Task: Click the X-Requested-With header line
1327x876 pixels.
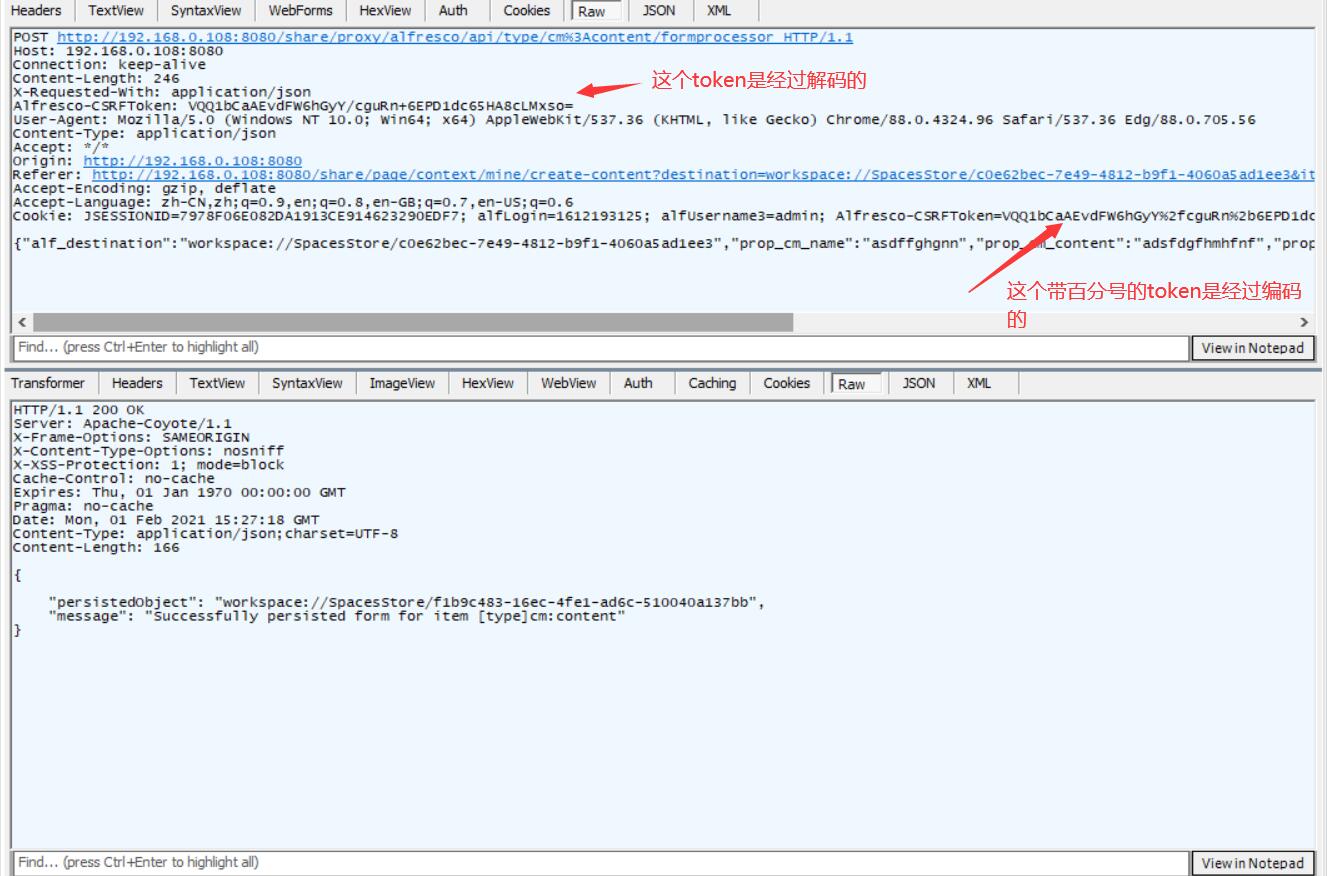Action: pyautogui.click(x=162, y=92)
